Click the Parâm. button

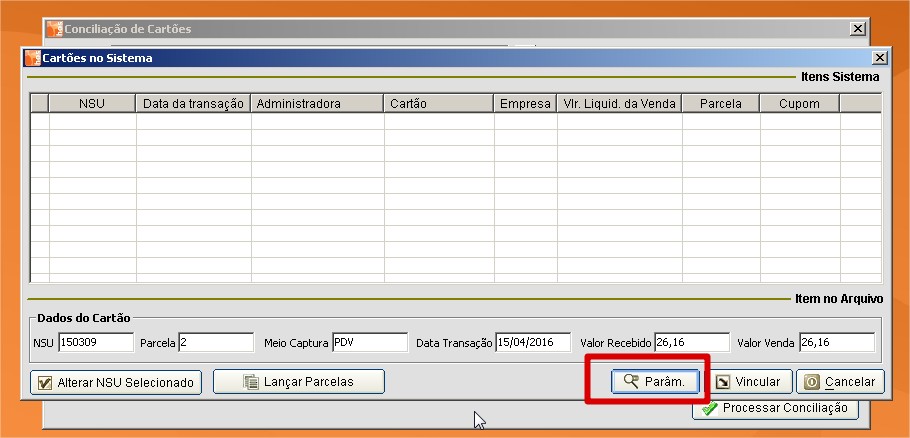coord(655,382)
